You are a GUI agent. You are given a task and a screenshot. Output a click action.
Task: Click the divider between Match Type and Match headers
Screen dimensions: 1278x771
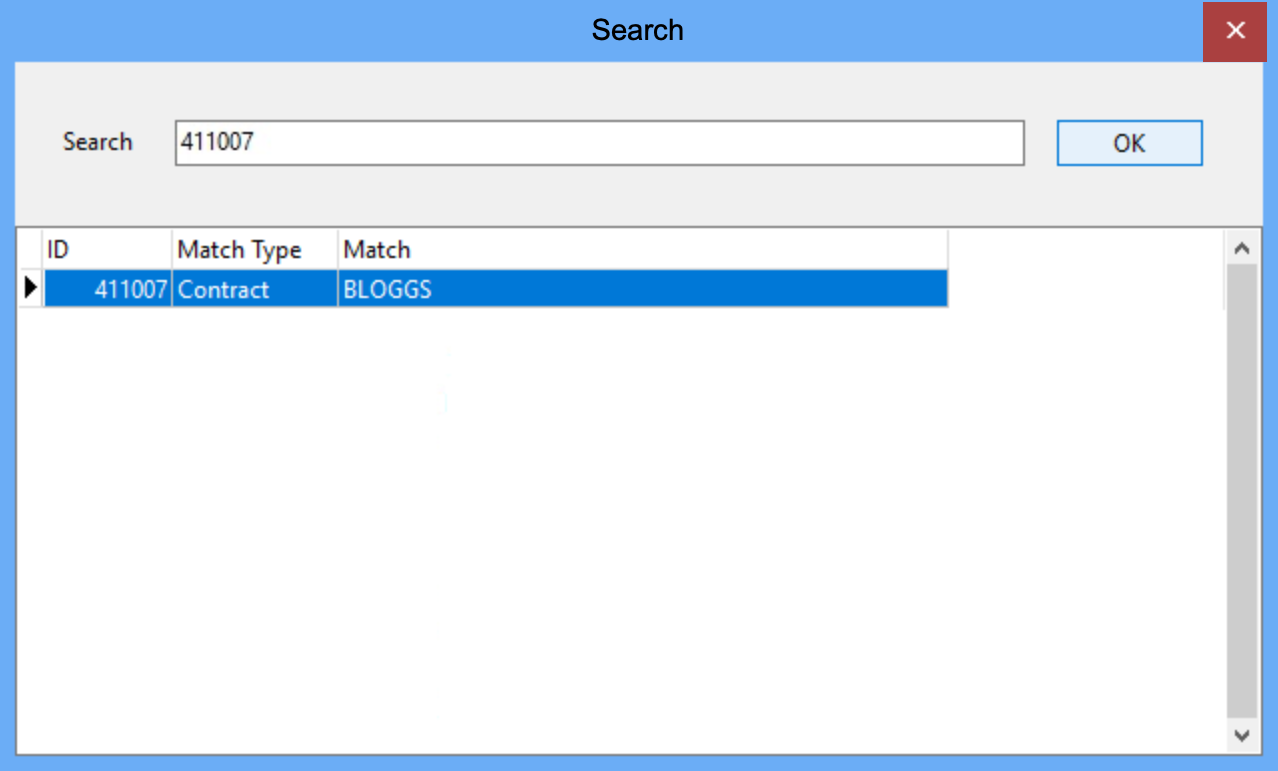point(338,249)
